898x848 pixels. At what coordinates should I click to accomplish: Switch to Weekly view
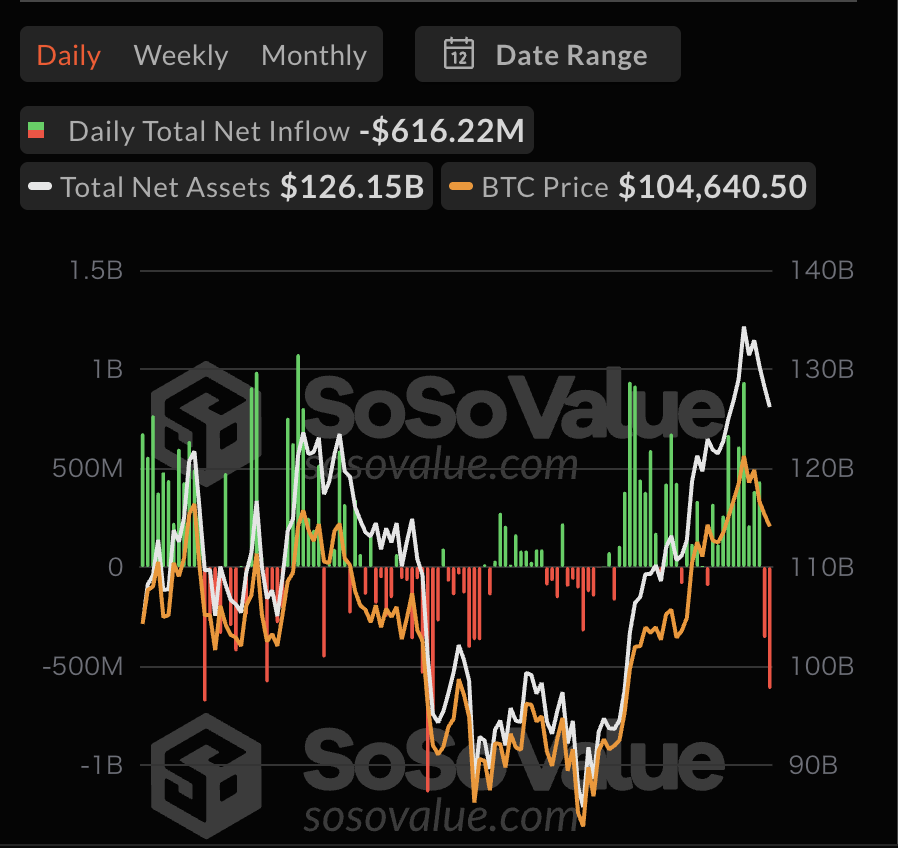click(x=181, y=55)
